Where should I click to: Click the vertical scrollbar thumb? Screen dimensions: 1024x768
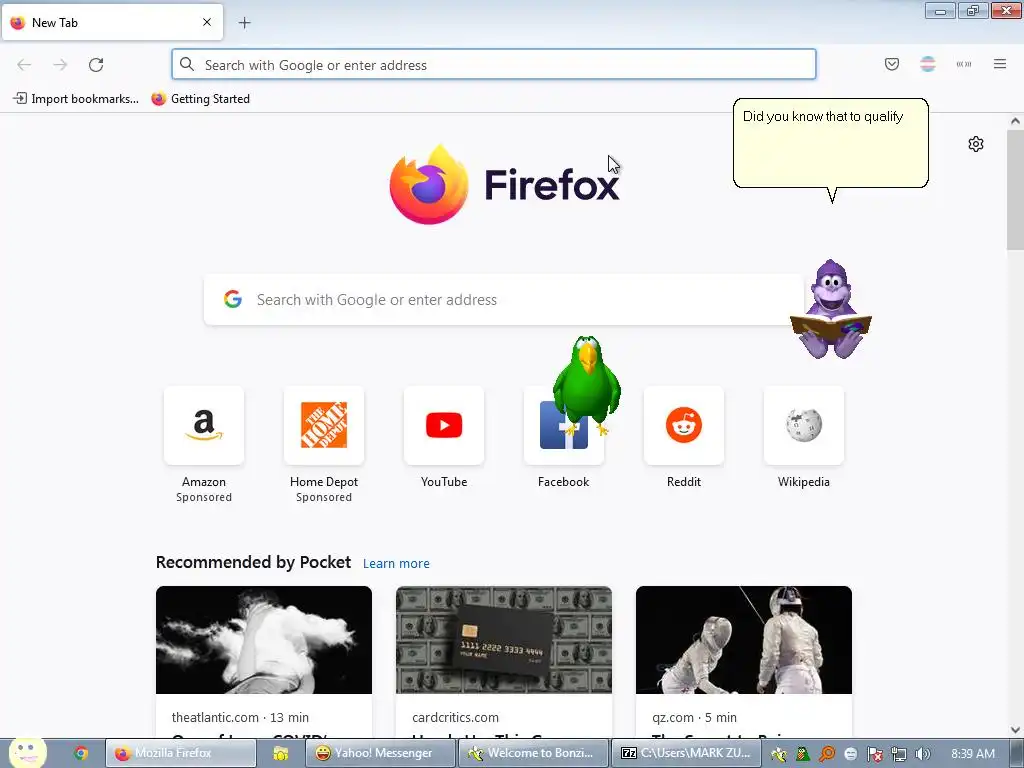(x=1015, y=189)
